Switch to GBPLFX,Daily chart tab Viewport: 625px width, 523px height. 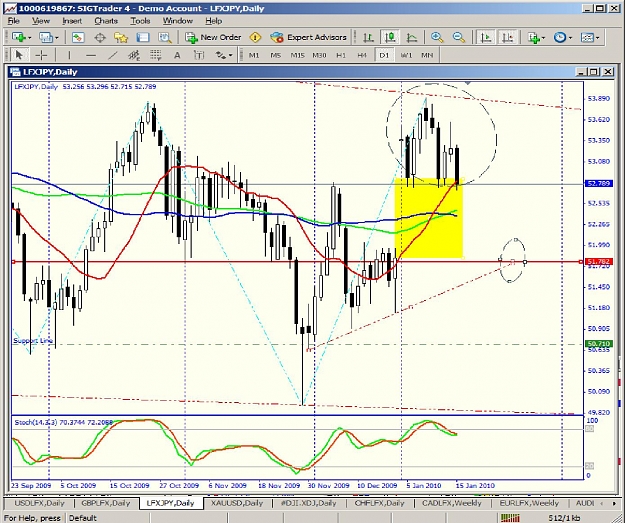coord(106,503)
